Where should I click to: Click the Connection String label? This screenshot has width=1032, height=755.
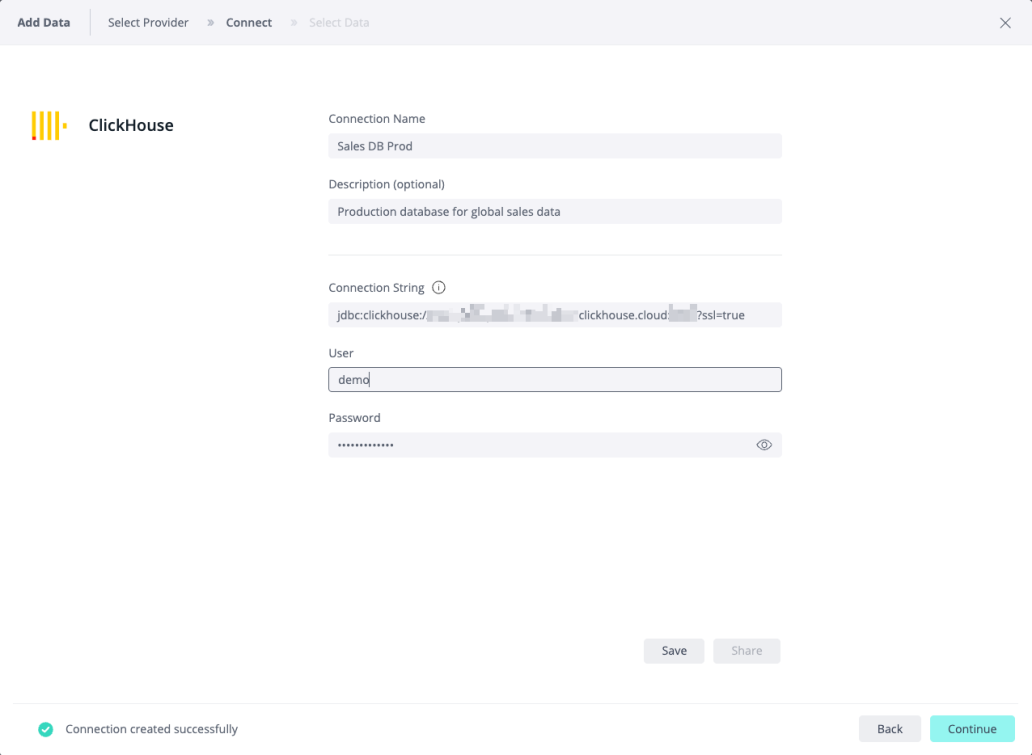pyautogui.click(x=376, y=288)
